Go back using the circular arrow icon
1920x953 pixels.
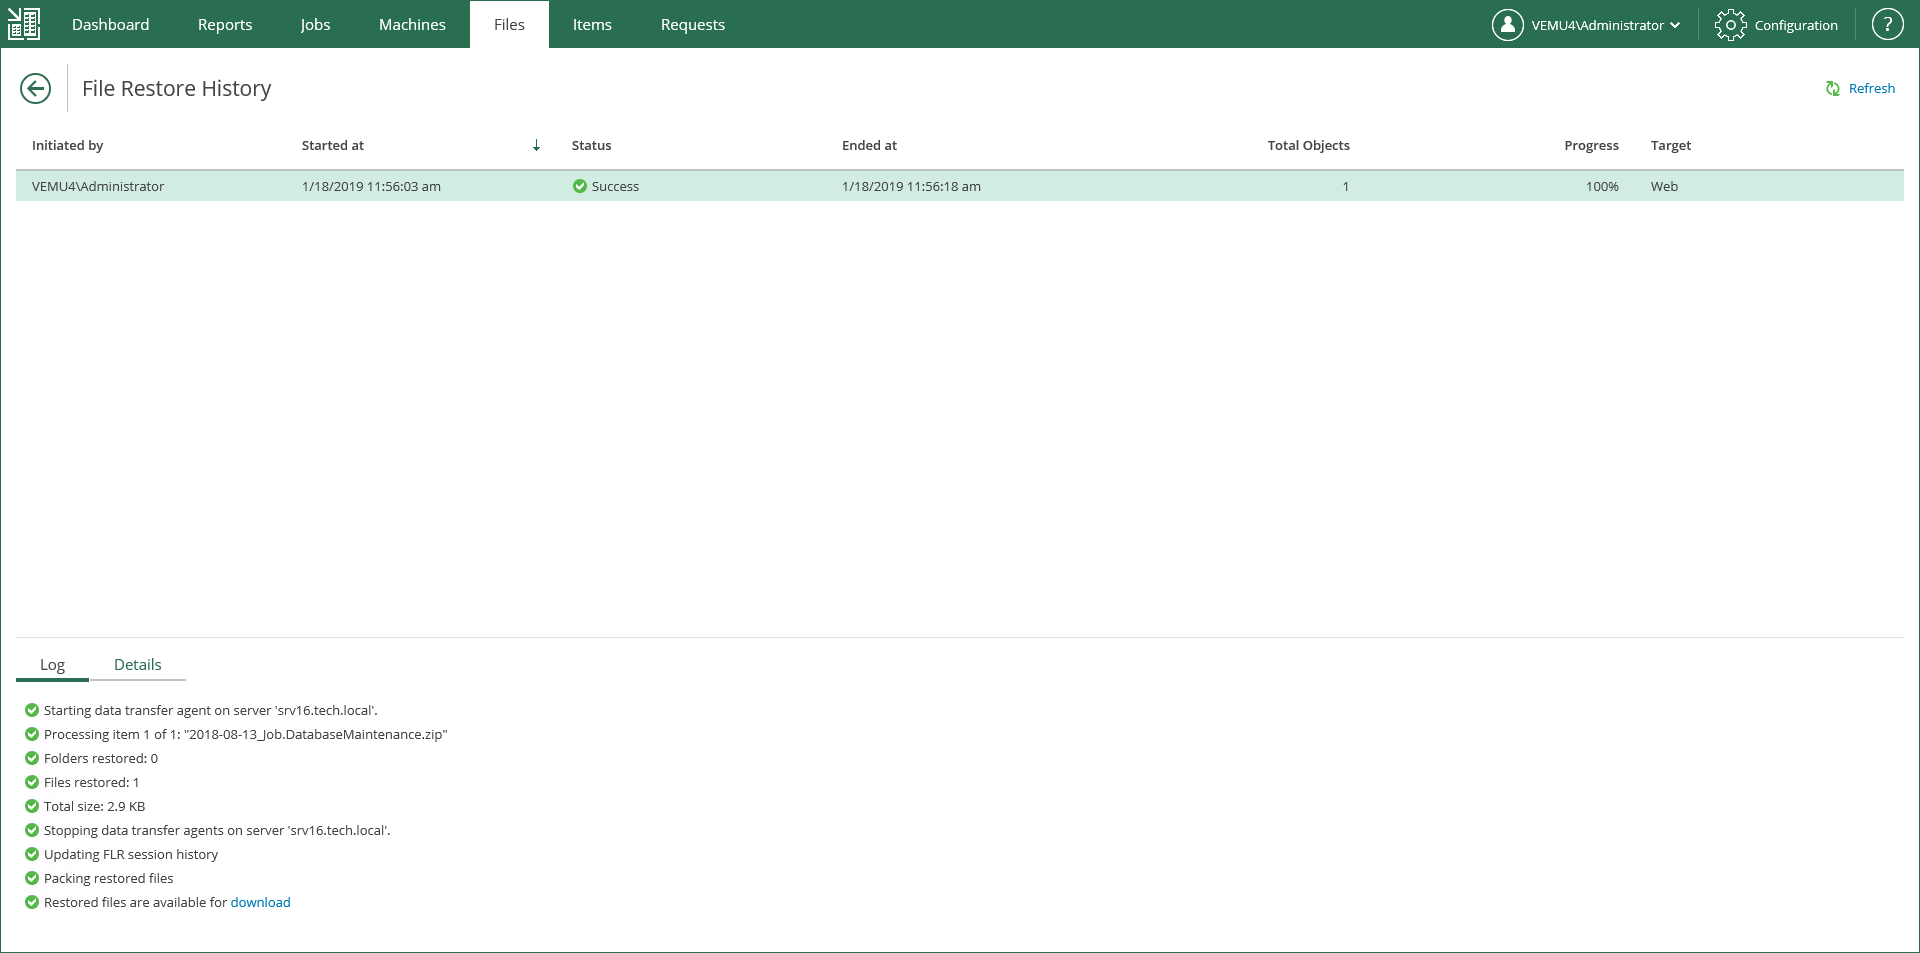click(35, 89)
